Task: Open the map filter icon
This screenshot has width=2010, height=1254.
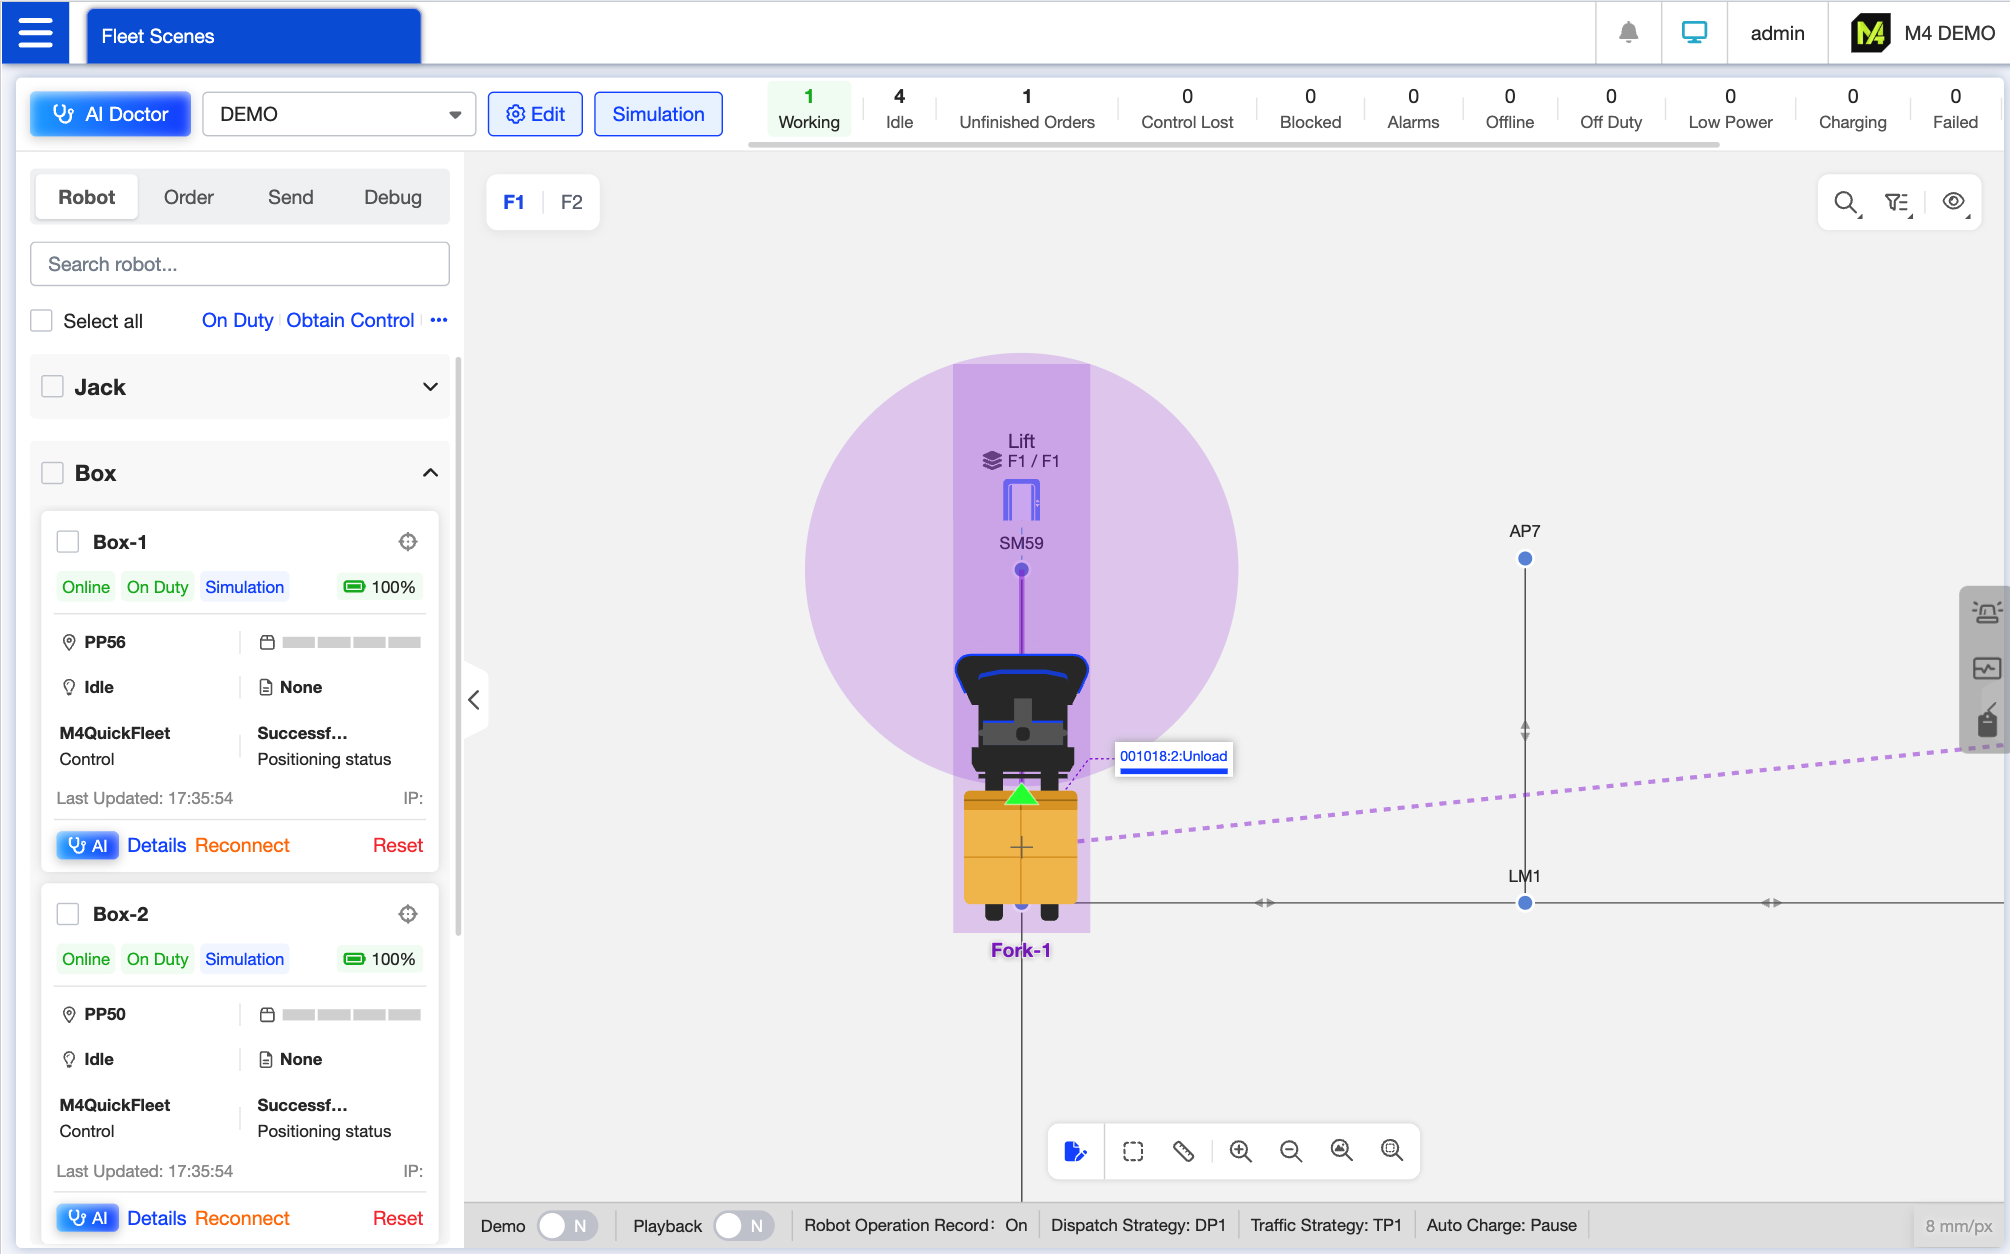Action: [x=1897, y=203]
